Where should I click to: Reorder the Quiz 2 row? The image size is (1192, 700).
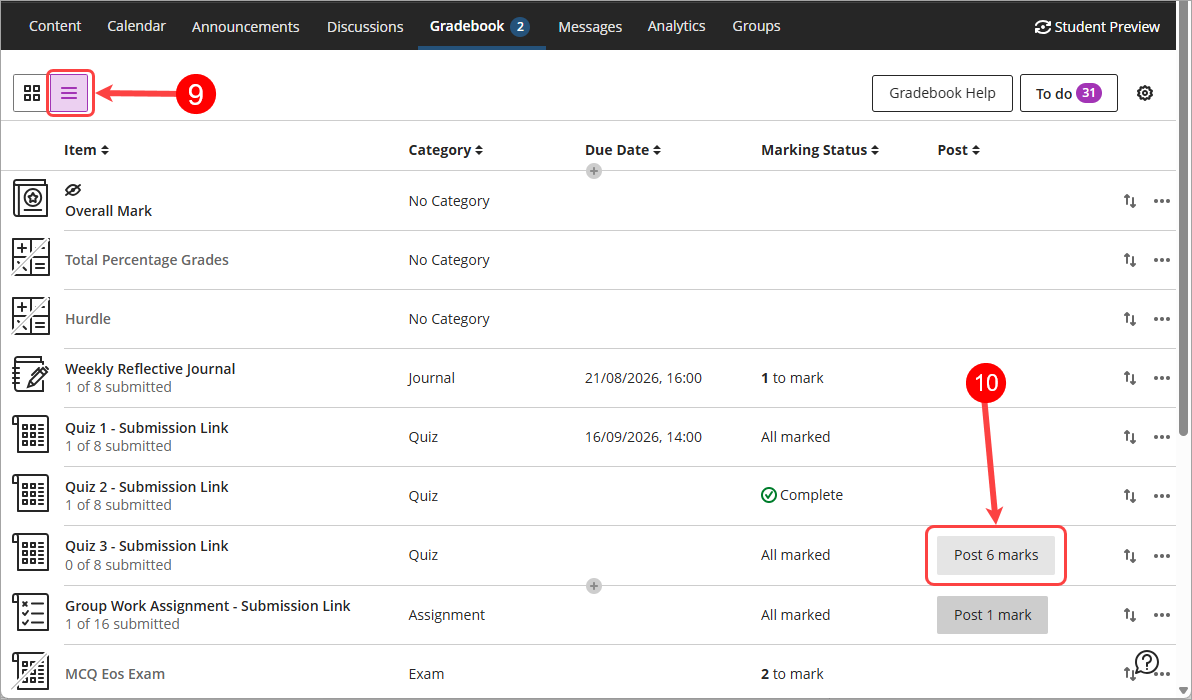point(1130,496)
